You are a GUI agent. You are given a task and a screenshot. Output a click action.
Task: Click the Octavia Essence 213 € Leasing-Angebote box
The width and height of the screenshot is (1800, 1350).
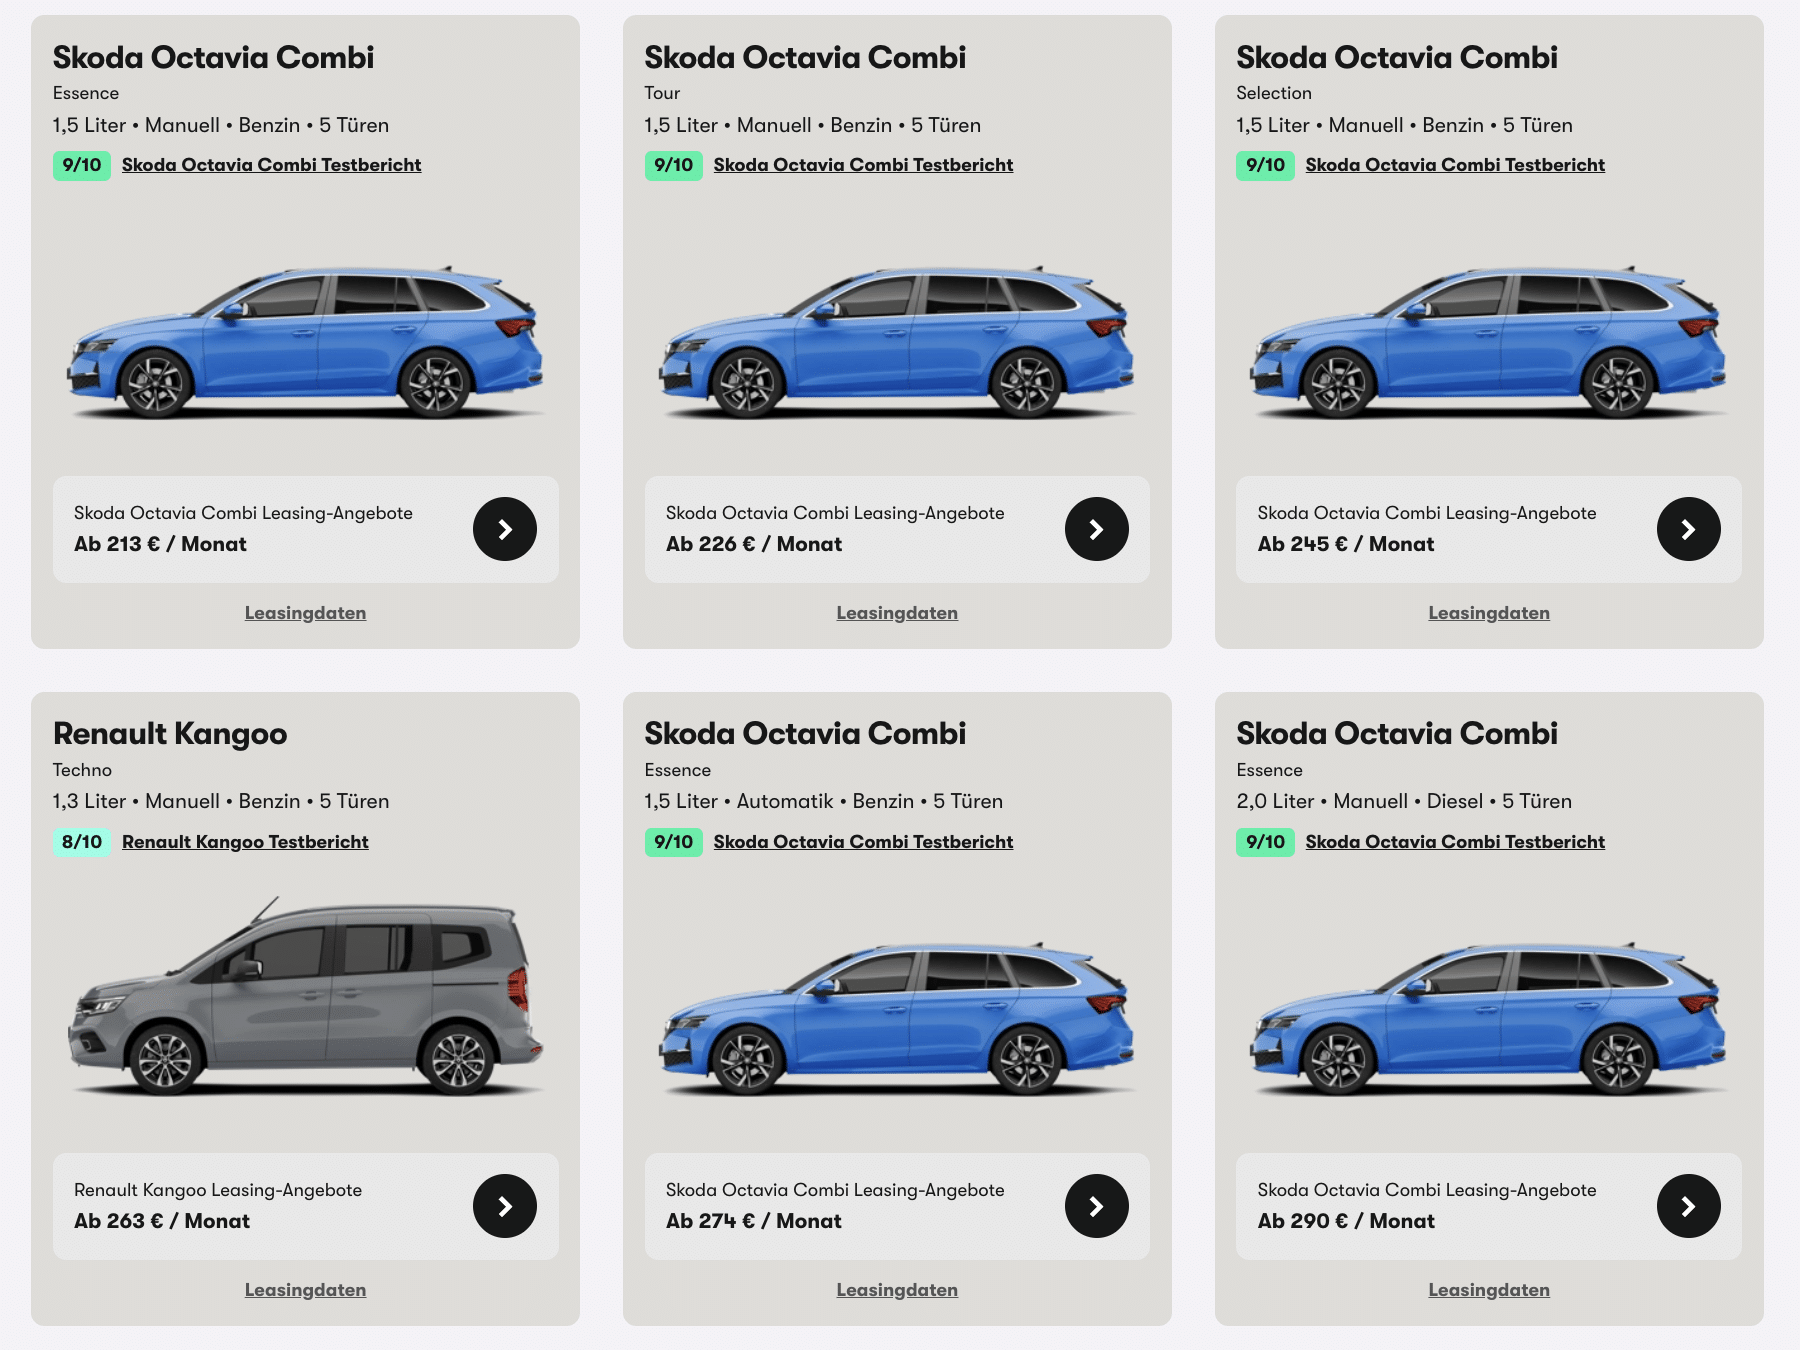(x=305, y=529)
